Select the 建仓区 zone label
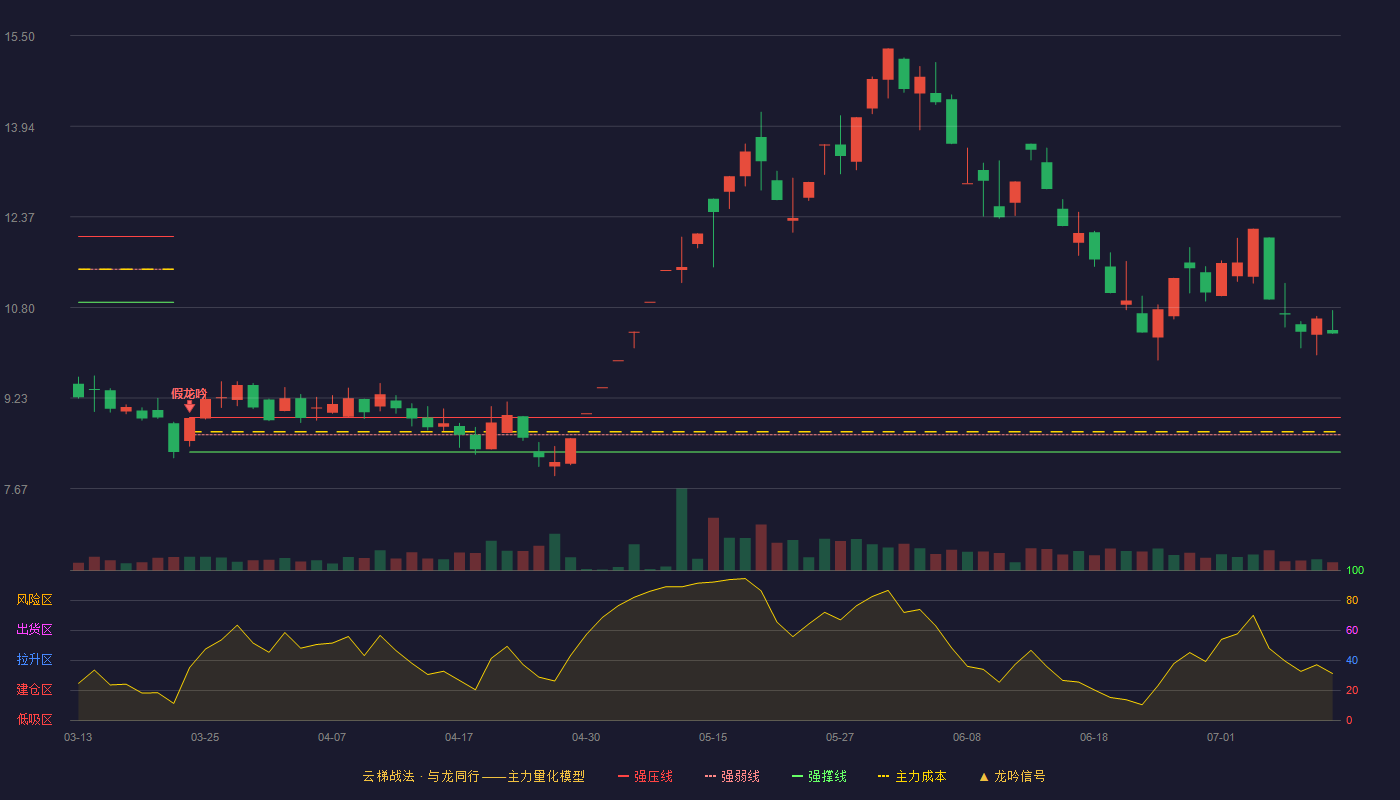Viewport: 1400px width, 800px height. tap(34, 690)
